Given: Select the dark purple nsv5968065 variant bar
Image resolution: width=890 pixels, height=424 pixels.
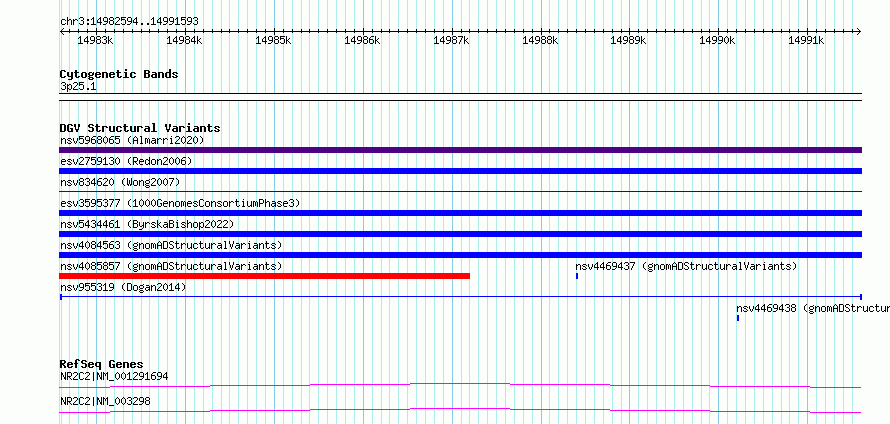Looking at the screenshot, I should coord(460,150).
